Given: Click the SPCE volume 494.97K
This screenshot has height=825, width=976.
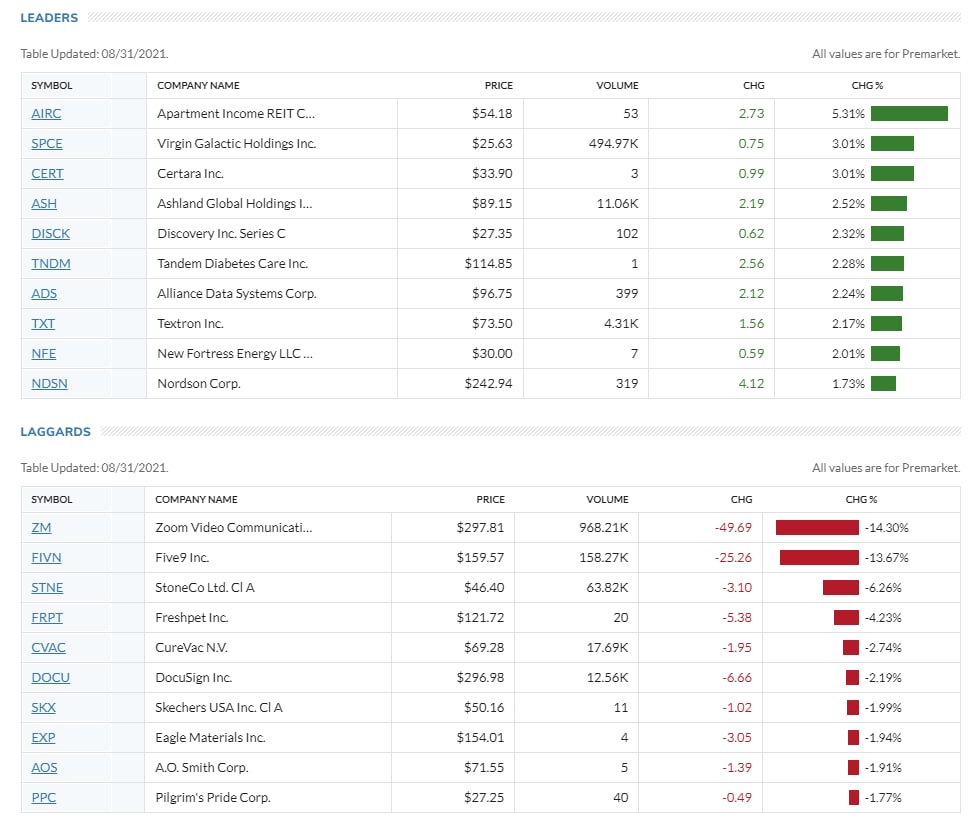Looking at the screenshot, I should click(613, 143).
